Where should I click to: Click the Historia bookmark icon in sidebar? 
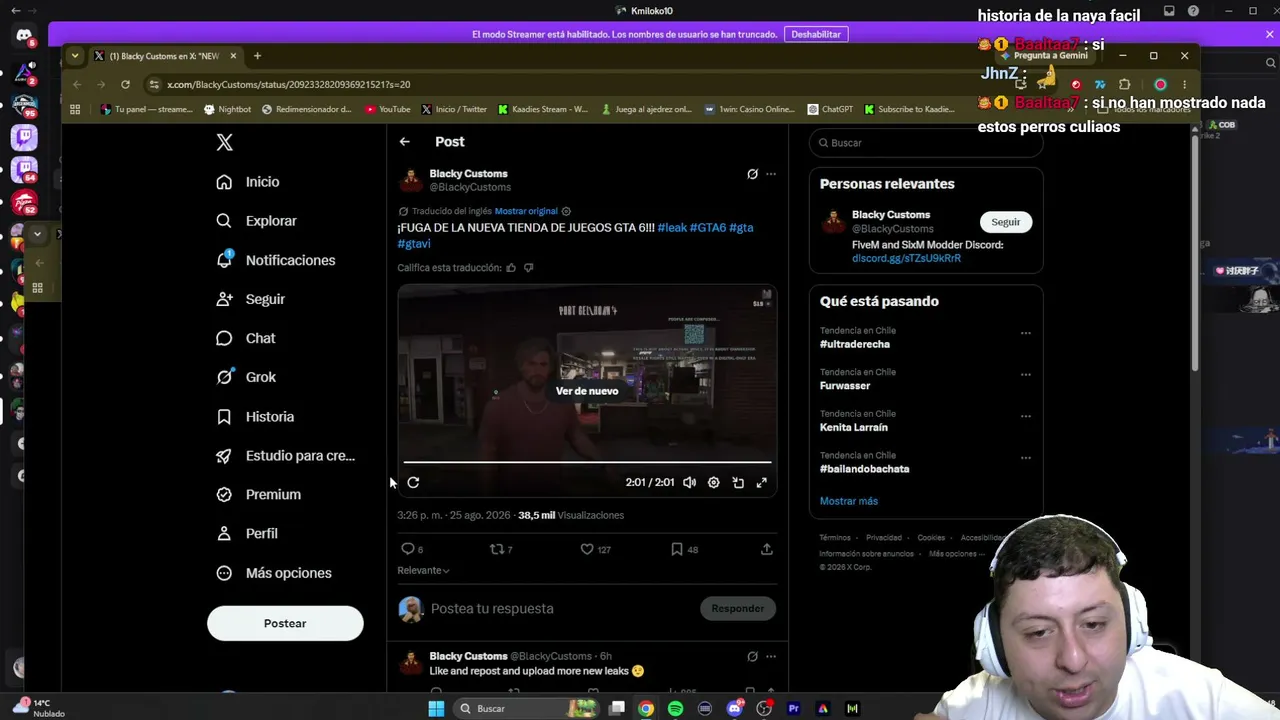tap(224, 416)
